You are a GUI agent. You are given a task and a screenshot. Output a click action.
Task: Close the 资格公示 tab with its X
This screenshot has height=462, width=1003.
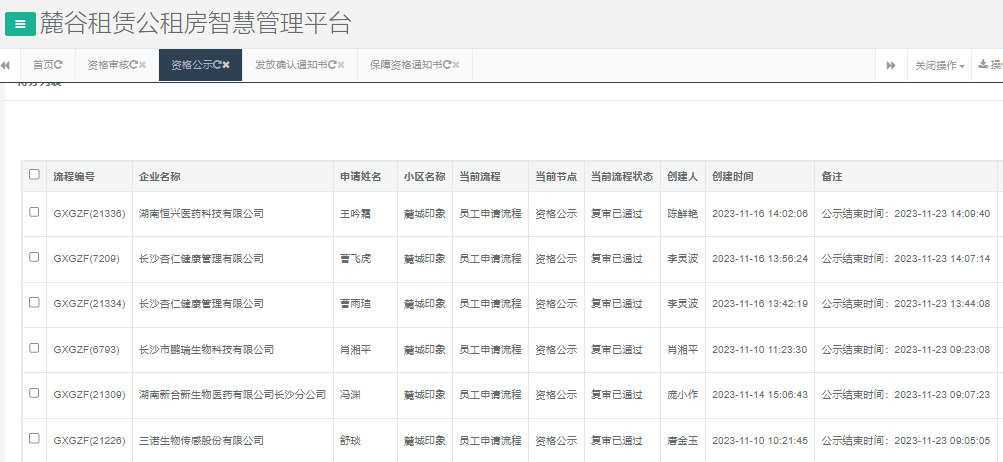[x=227, y=65]
